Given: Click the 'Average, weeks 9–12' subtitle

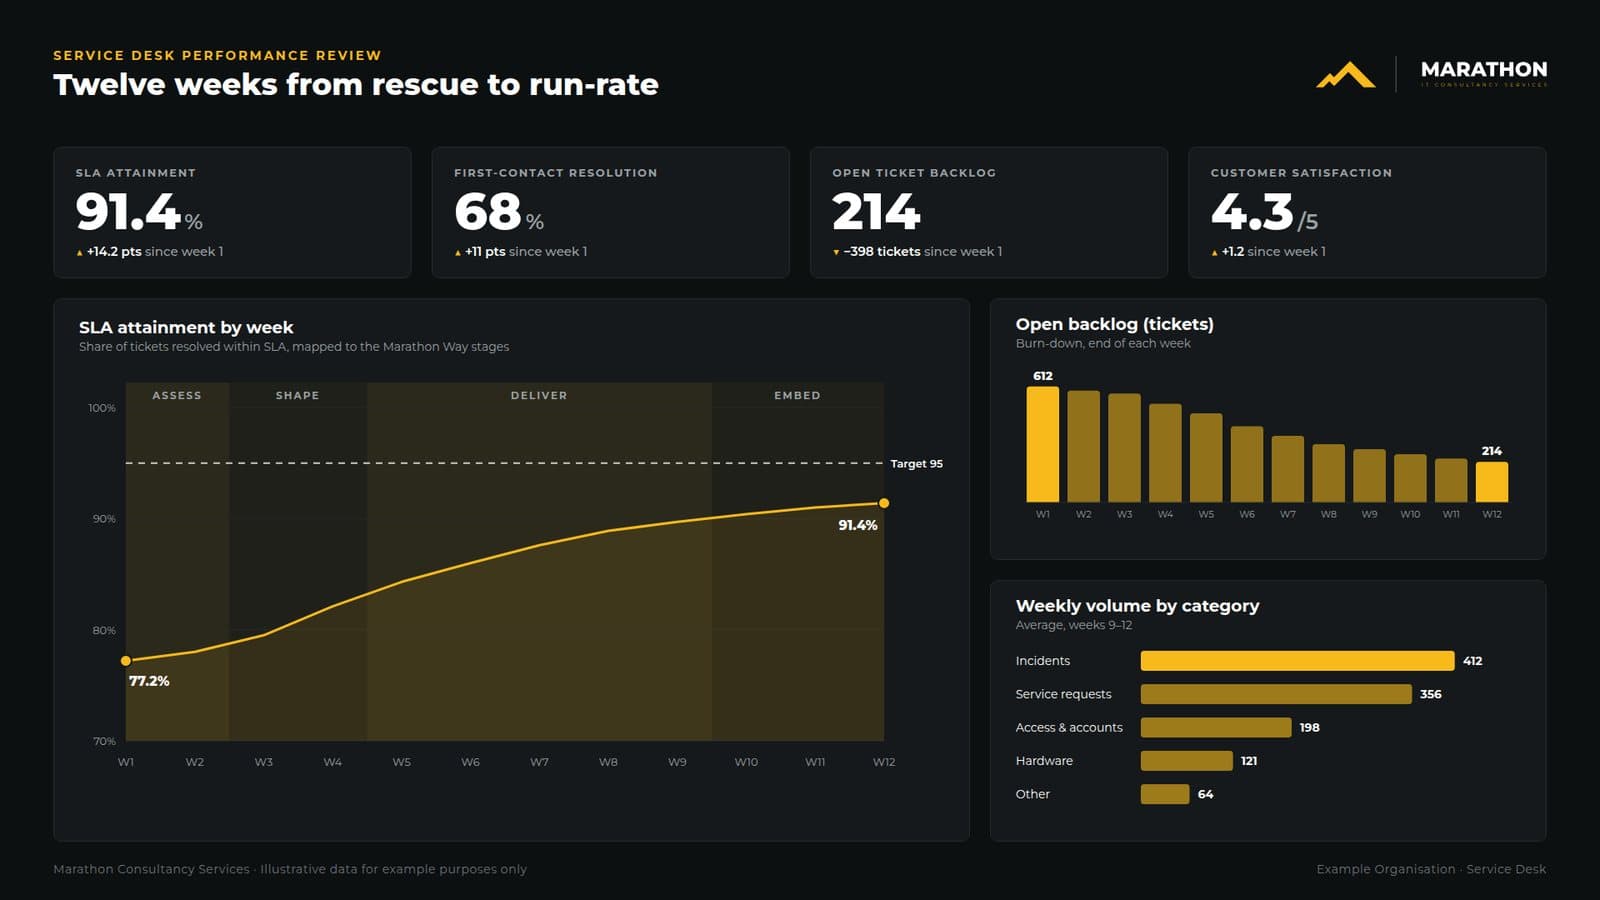Looking at the screenshot, I should 1074,625.
